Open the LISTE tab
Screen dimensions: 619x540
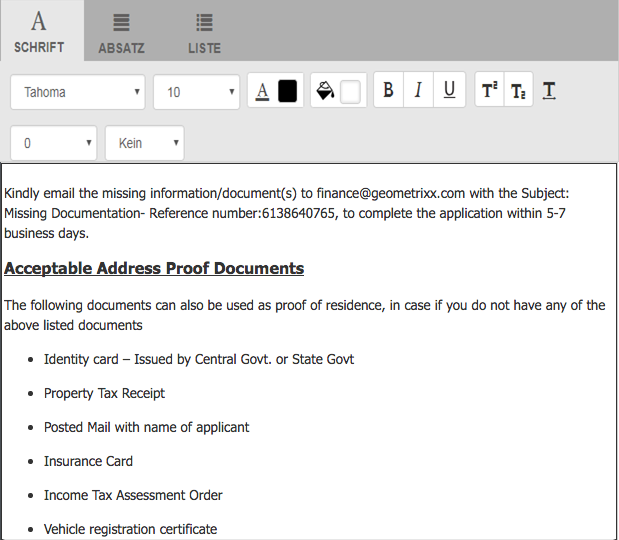pos(204,33)
